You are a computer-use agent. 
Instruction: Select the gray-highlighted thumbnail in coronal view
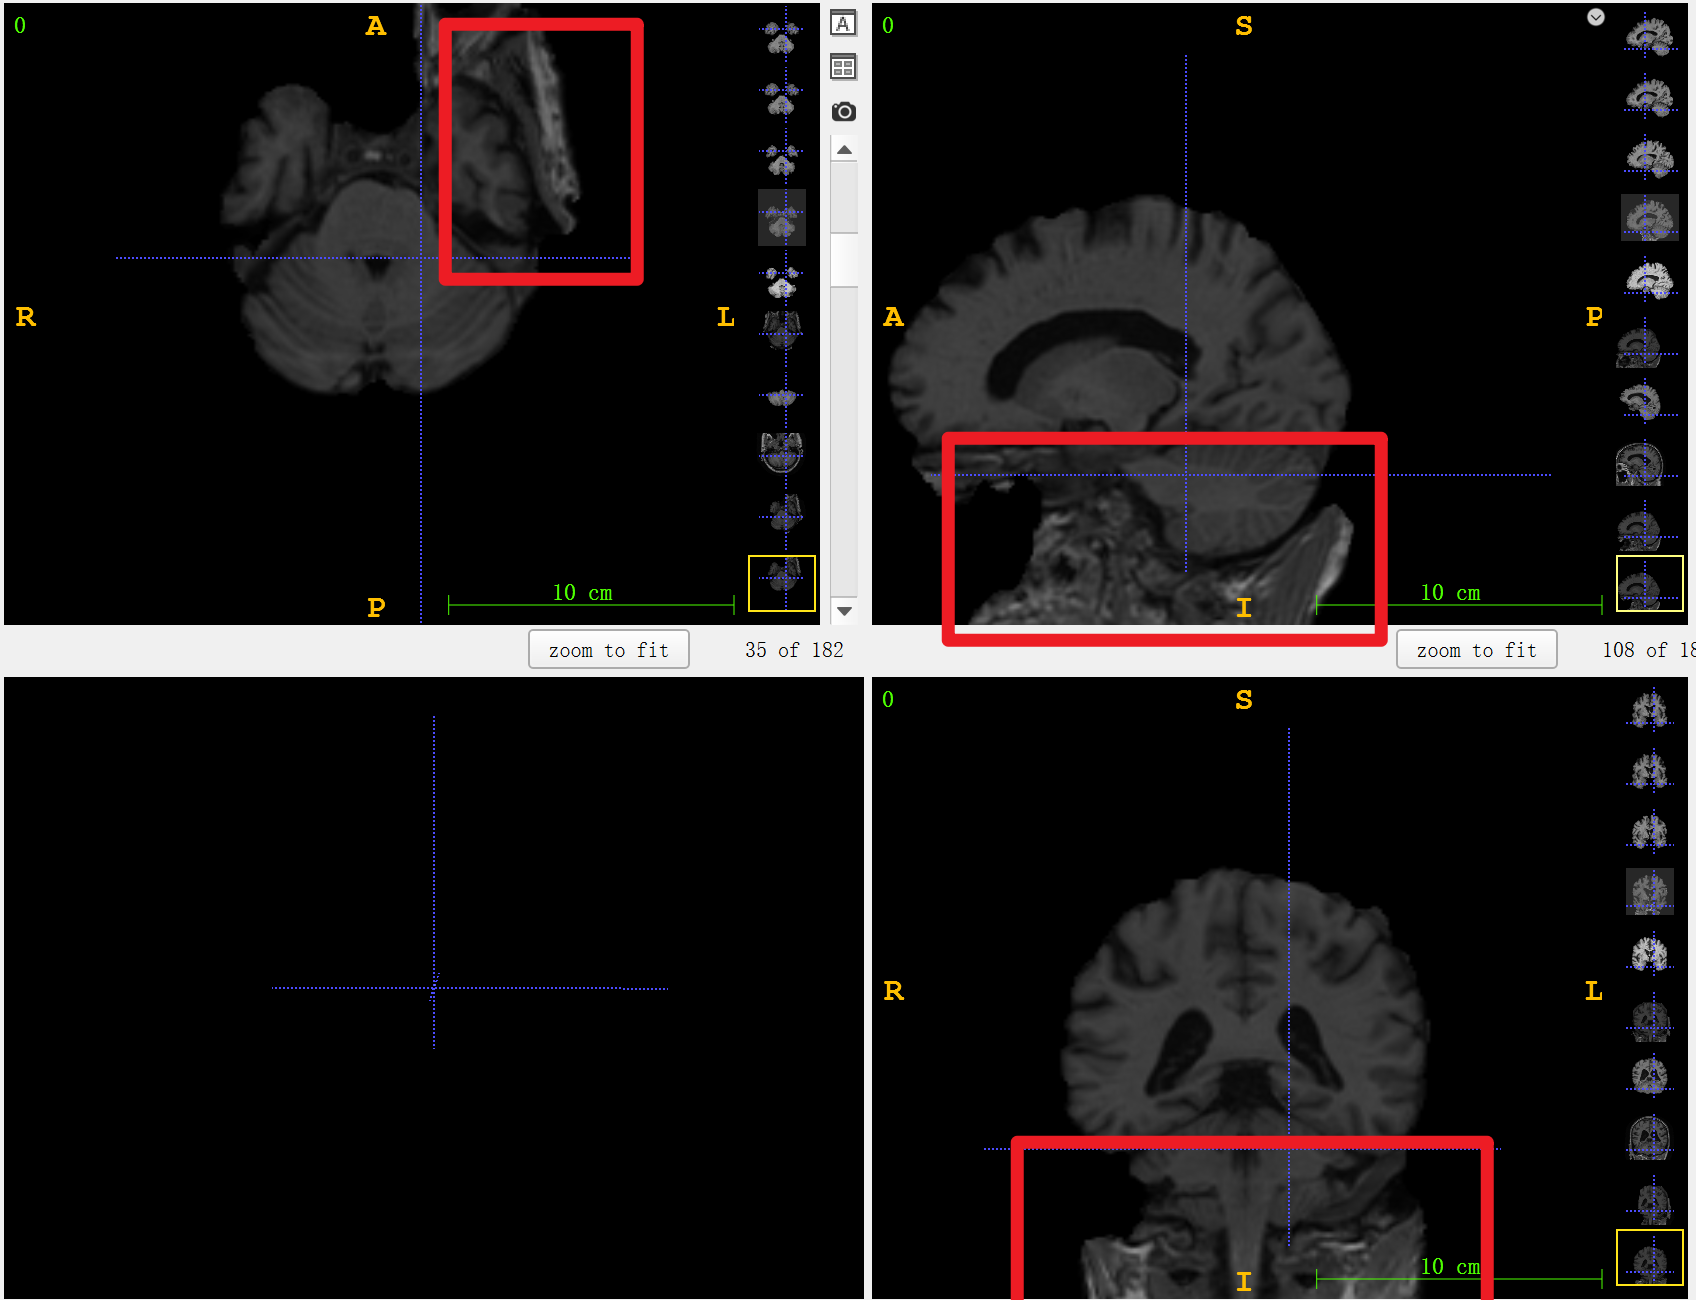[x=1650, y=891]
